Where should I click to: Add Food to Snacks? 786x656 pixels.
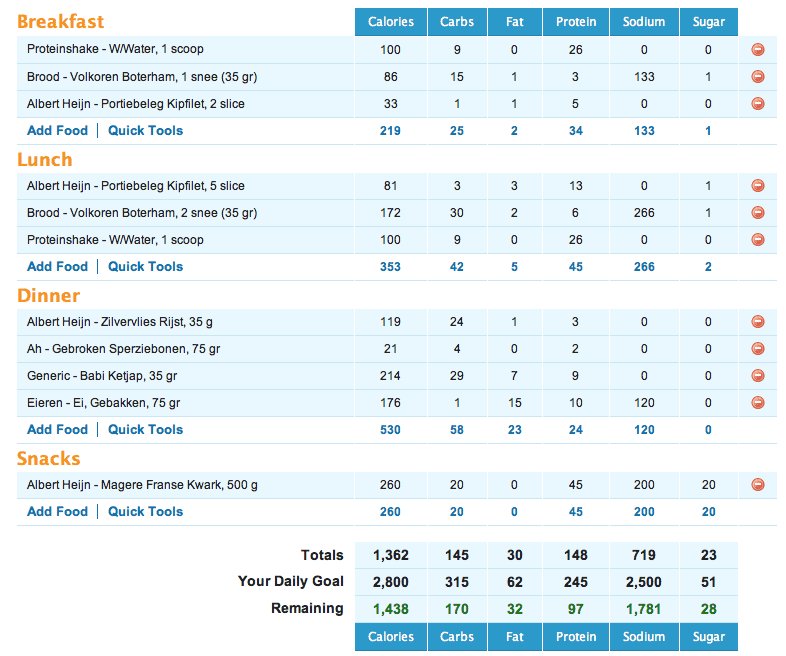coord(55,512)
